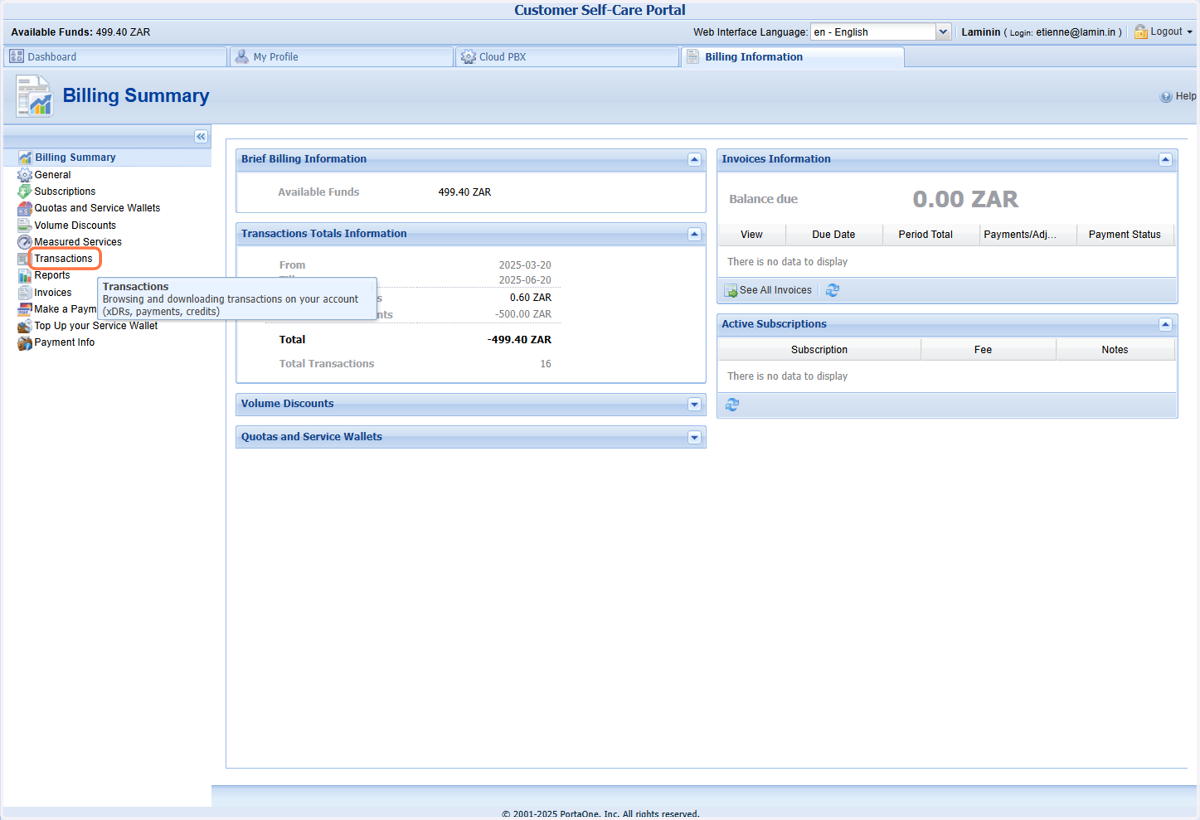
Task: Click See All Invoices button
Action: tap(768, 290)
